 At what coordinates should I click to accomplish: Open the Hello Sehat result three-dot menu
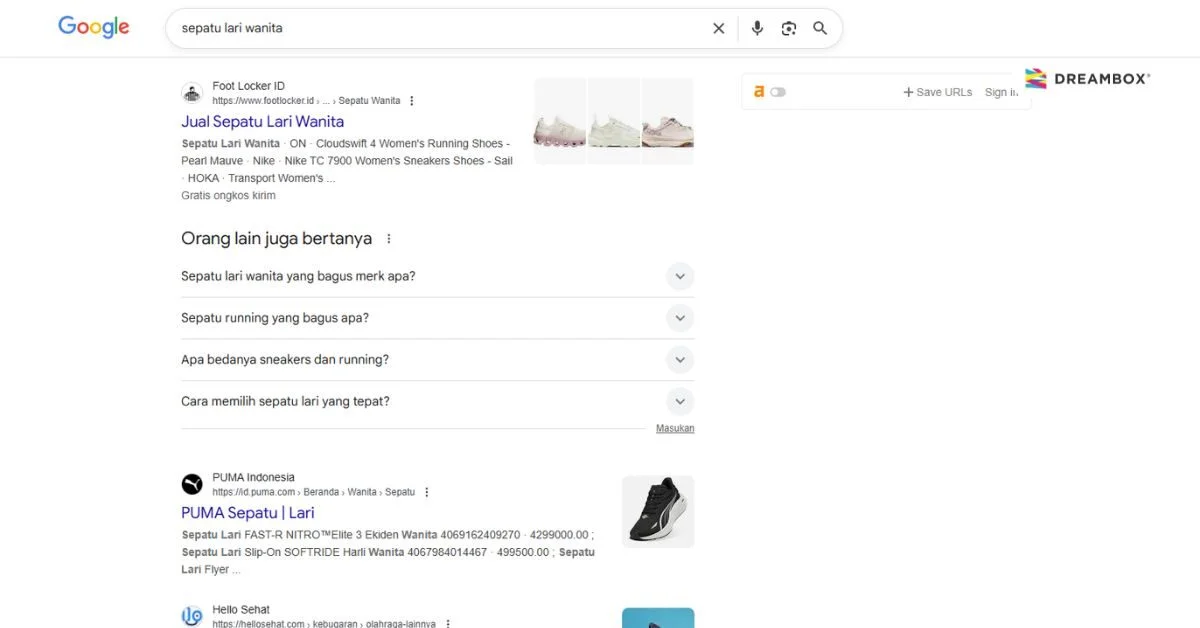click(448, 623)
